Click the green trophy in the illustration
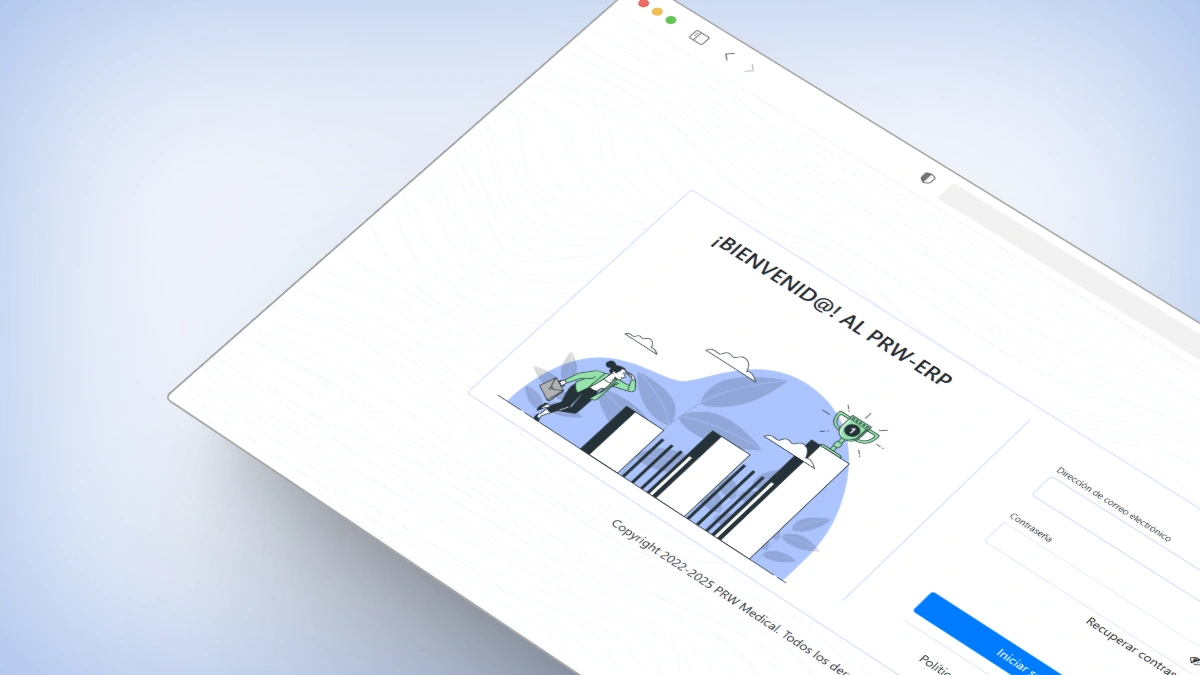The width and height of the screenshot is (1200, 675). point(854,430)
